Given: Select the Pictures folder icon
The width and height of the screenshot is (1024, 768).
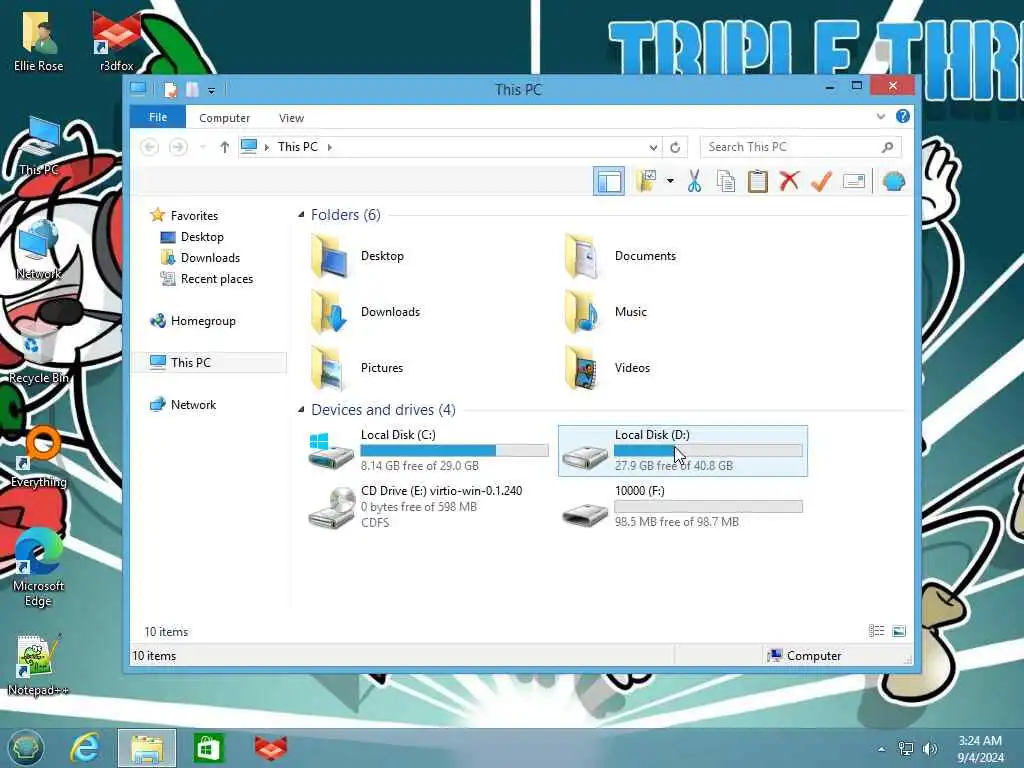Looking at the screenshot, I should pos(329,368).
